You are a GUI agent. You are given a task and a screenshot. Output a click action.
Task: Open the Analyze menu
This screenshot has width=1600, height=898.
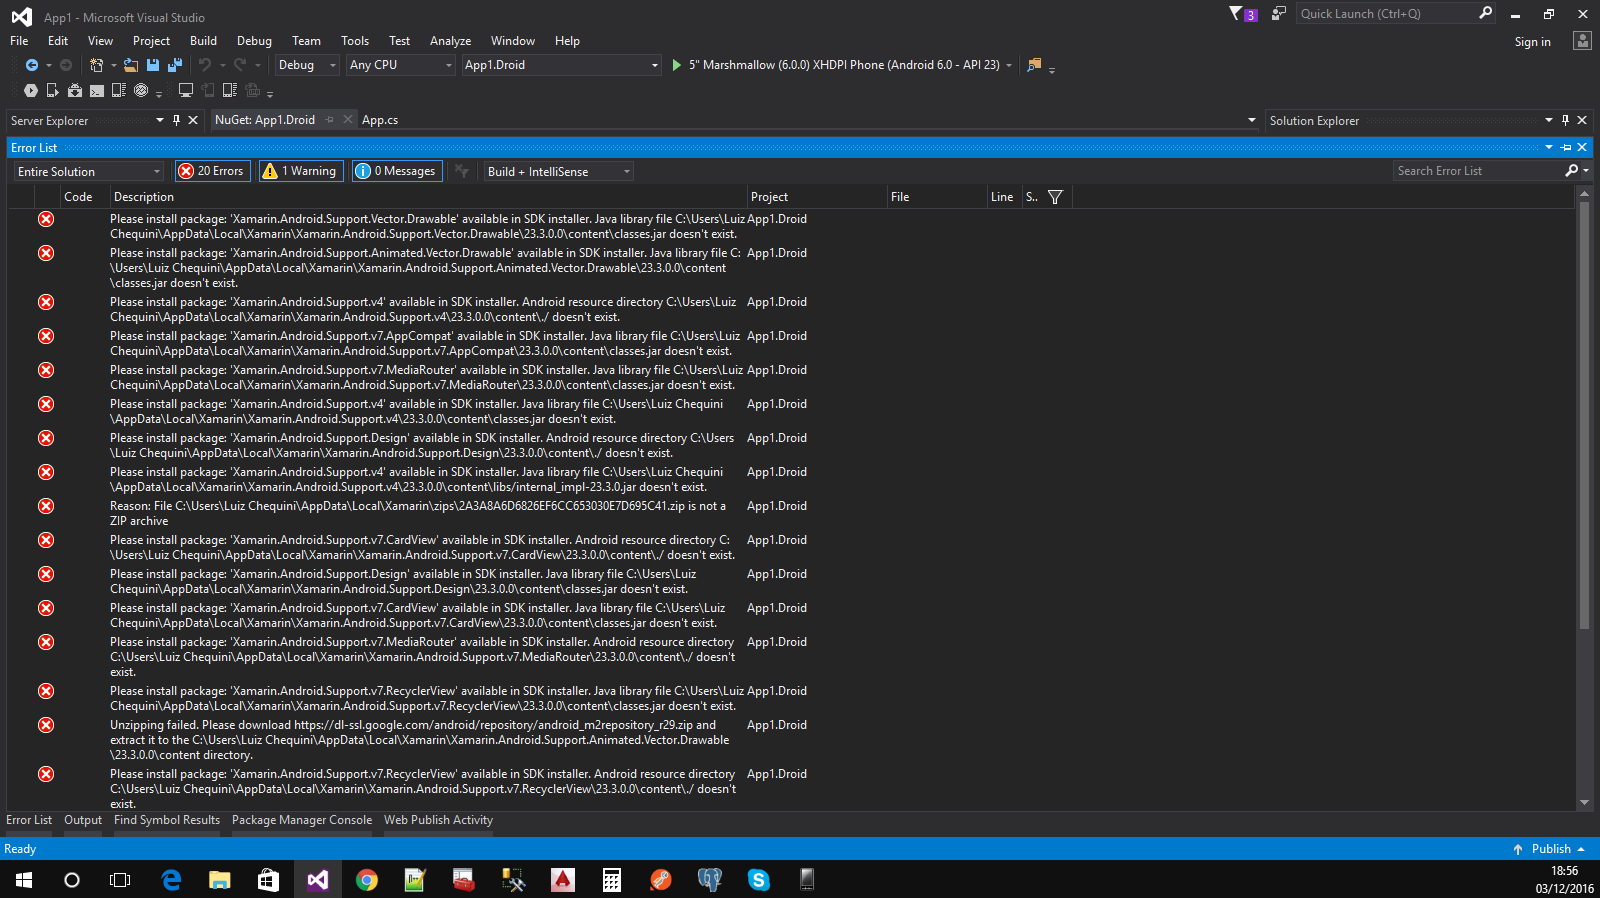point(450,41)
